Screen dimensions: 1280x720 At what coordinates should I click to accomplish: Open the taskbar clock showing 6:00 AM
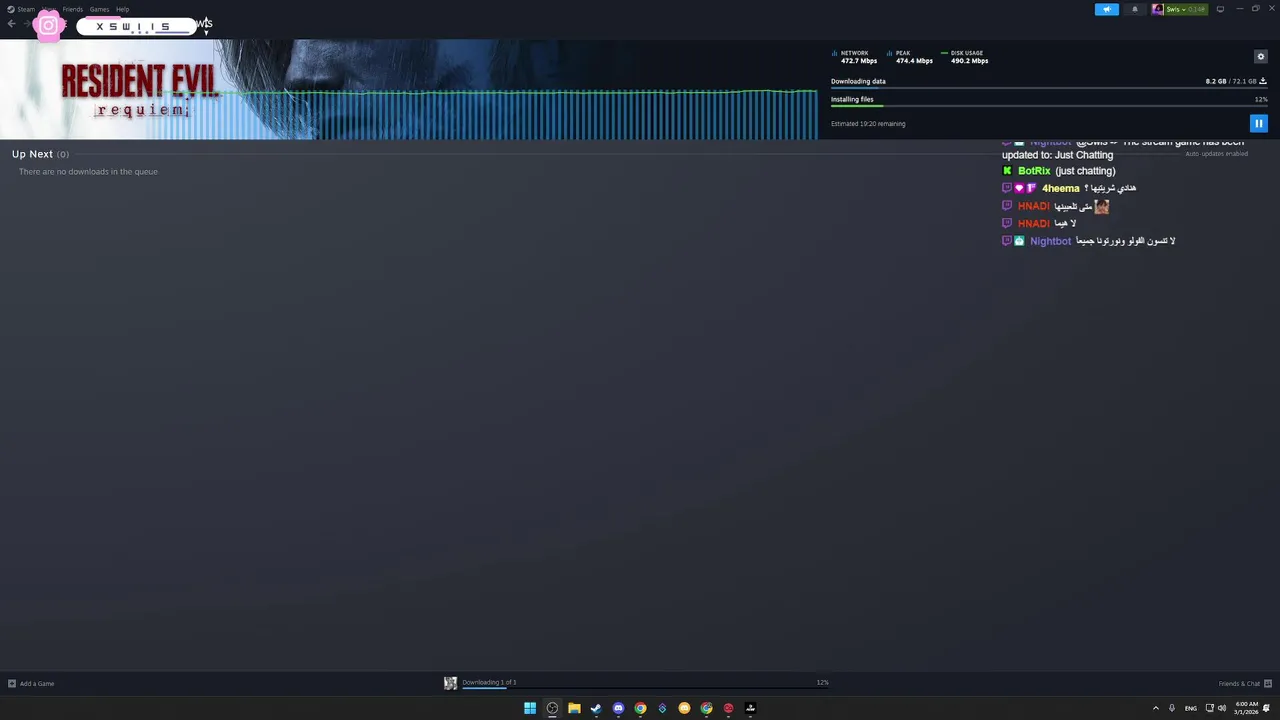[1246, 708]
